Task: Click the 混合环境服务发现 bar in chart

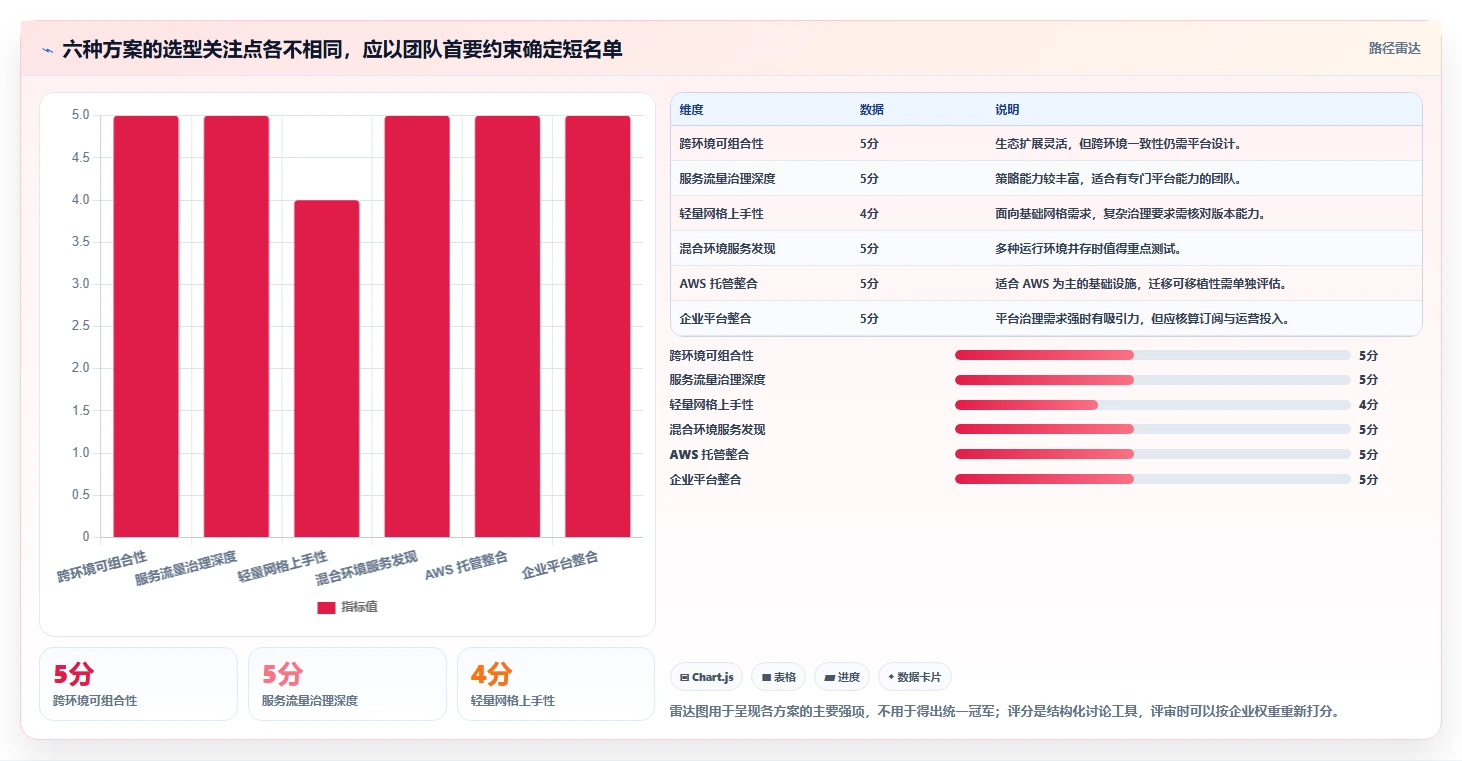Action: point(417,326)
